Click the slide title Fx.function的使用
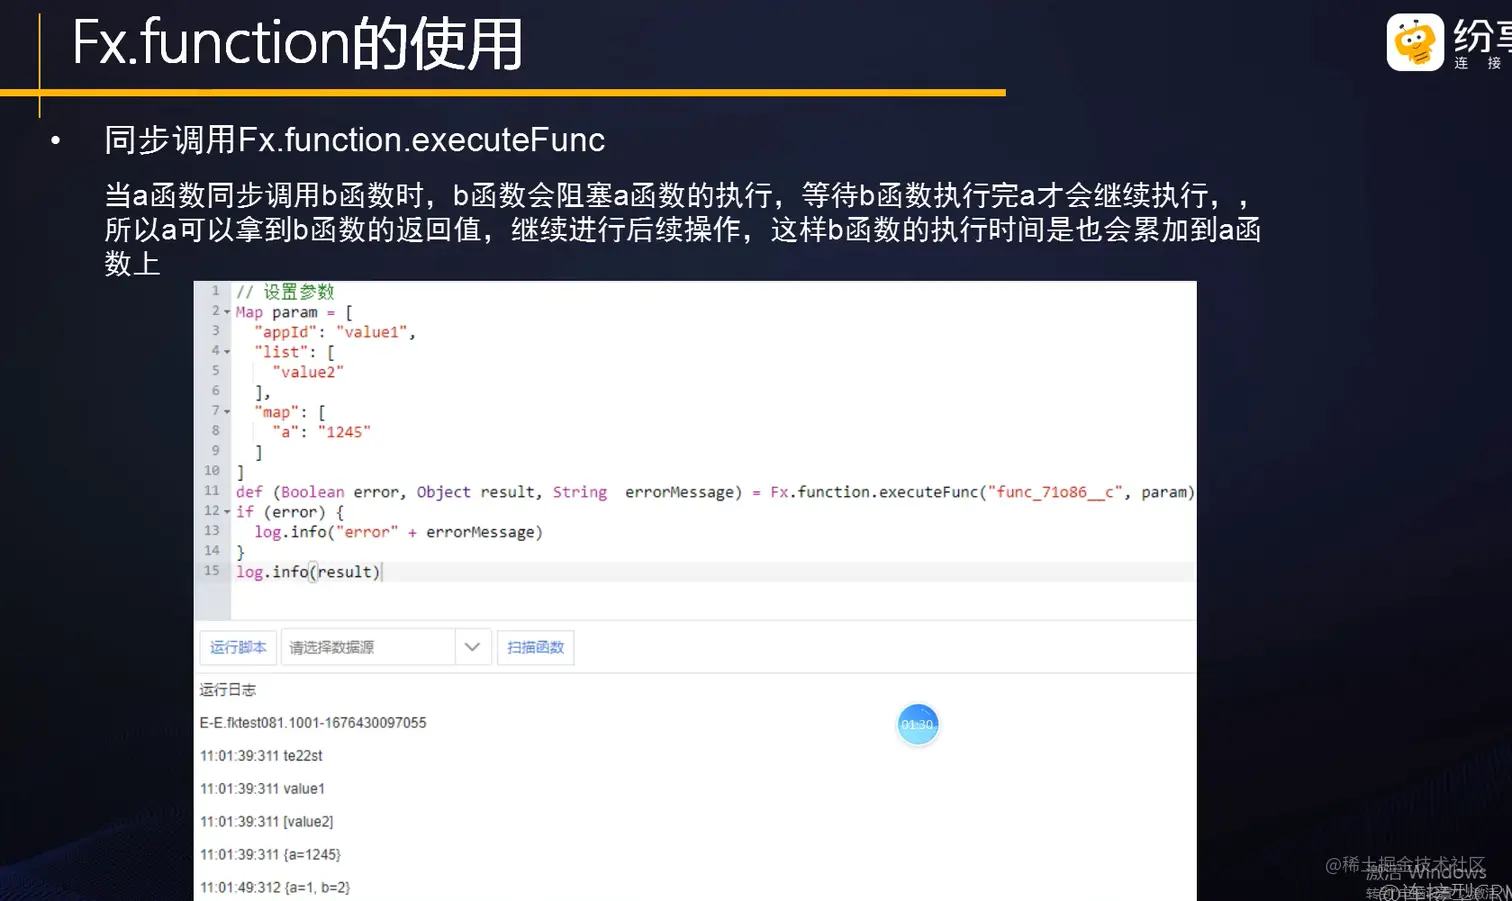Viewport: 1512px width, 901px height. (298, 44)
